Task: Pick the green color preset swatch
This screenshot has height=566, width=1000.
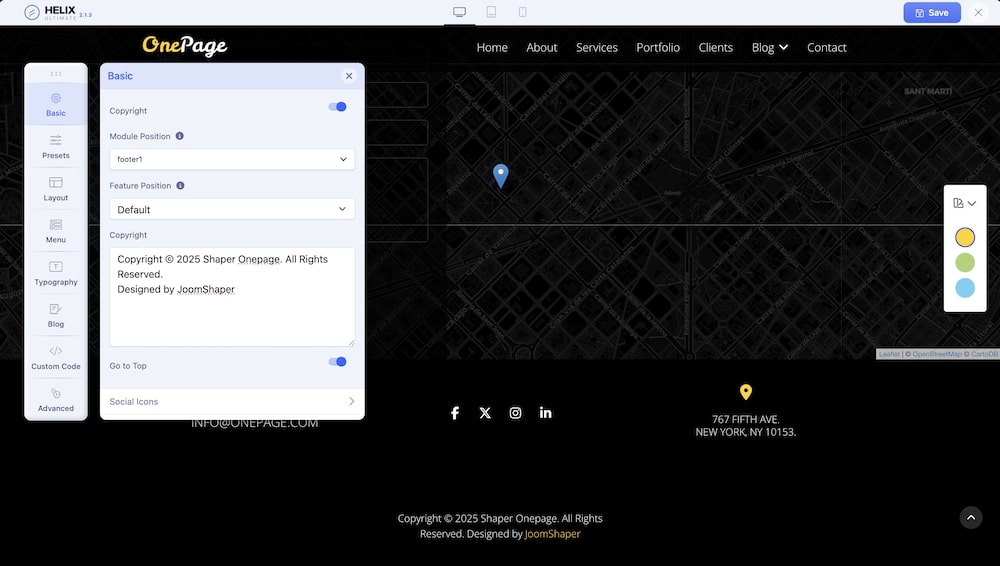Action: tap(965, 263)
